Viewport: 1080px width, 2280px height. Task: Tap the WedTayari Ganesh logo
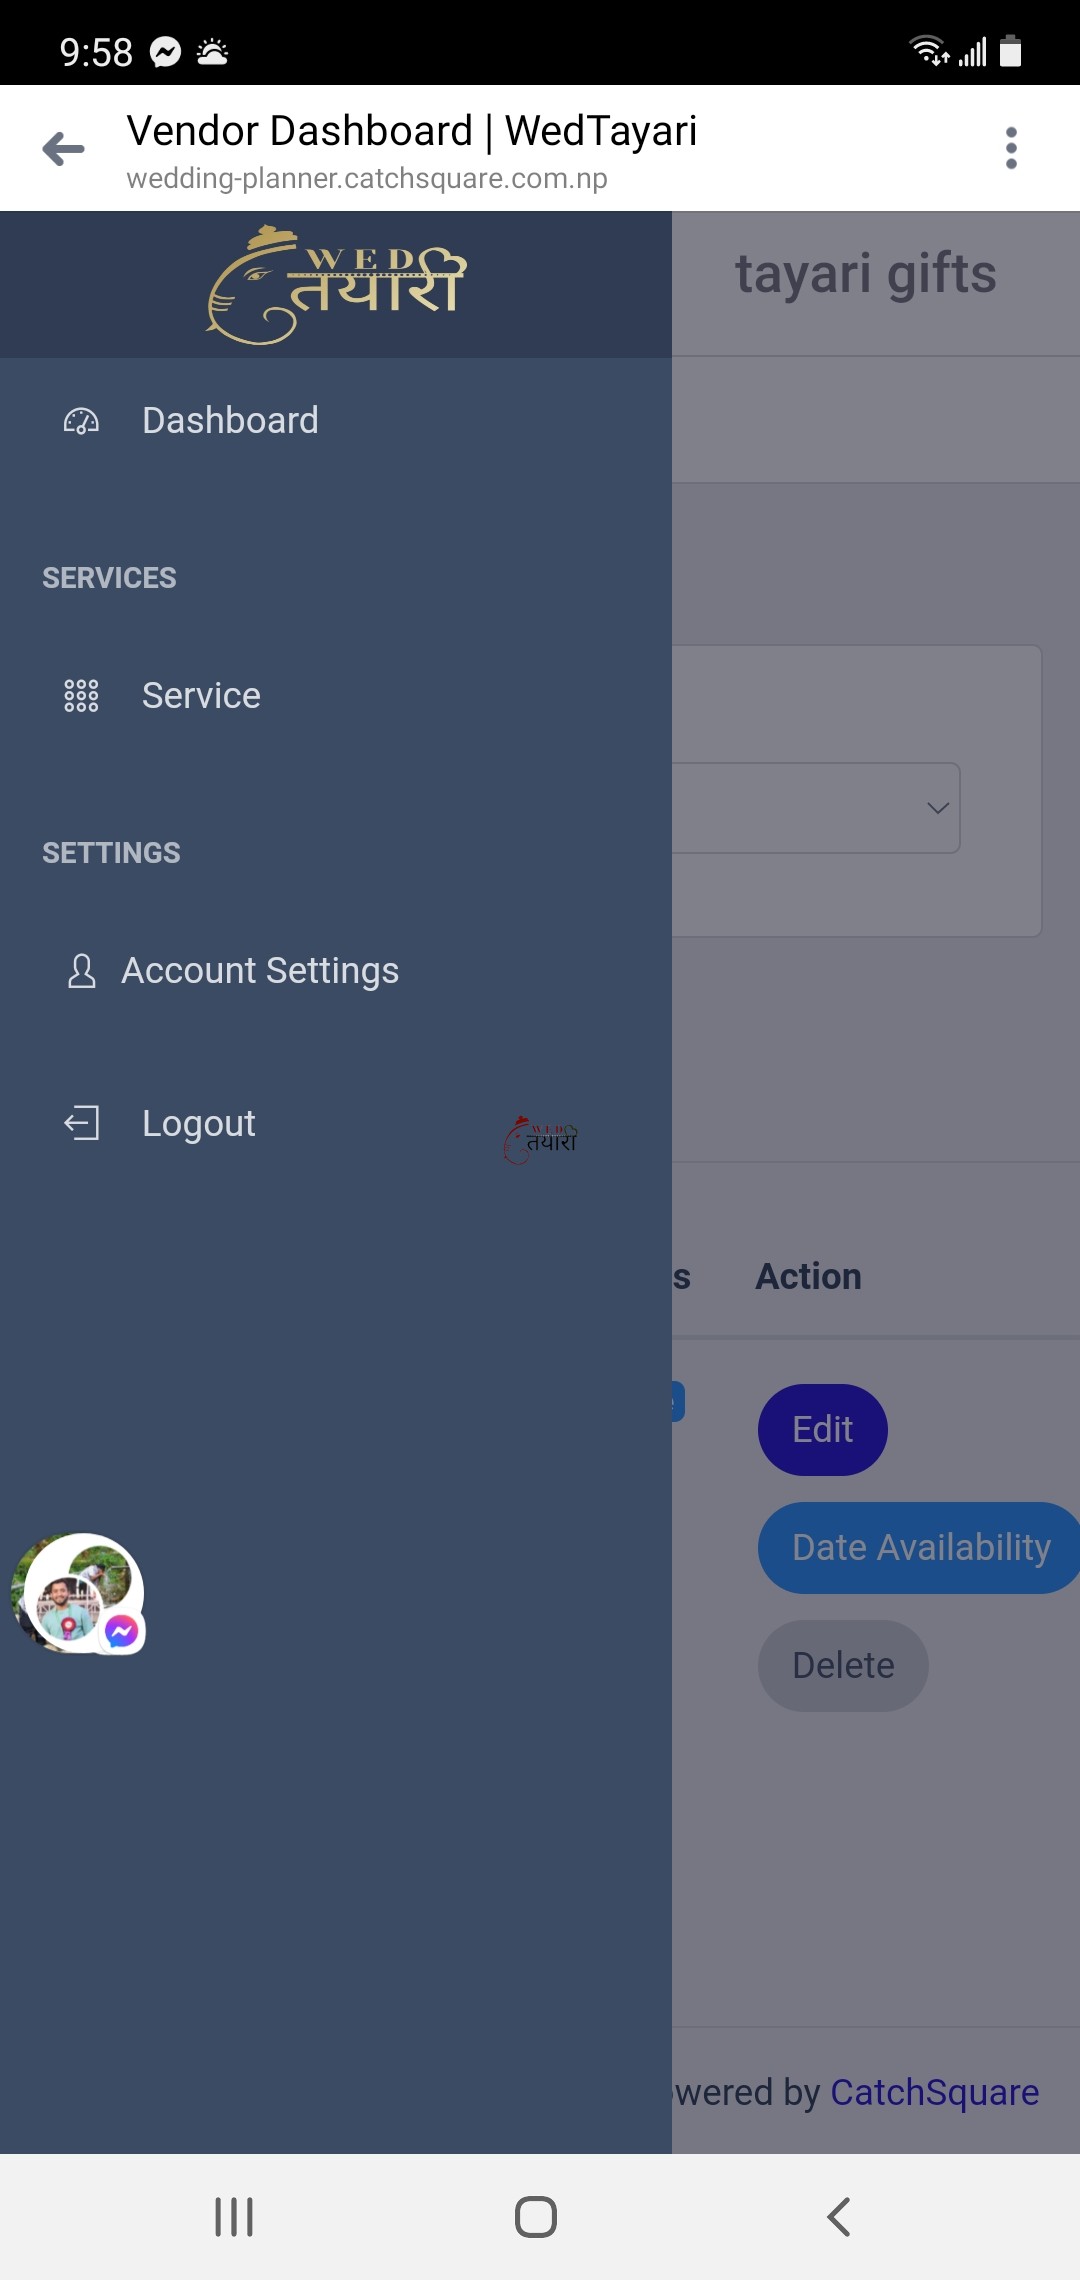336,284
